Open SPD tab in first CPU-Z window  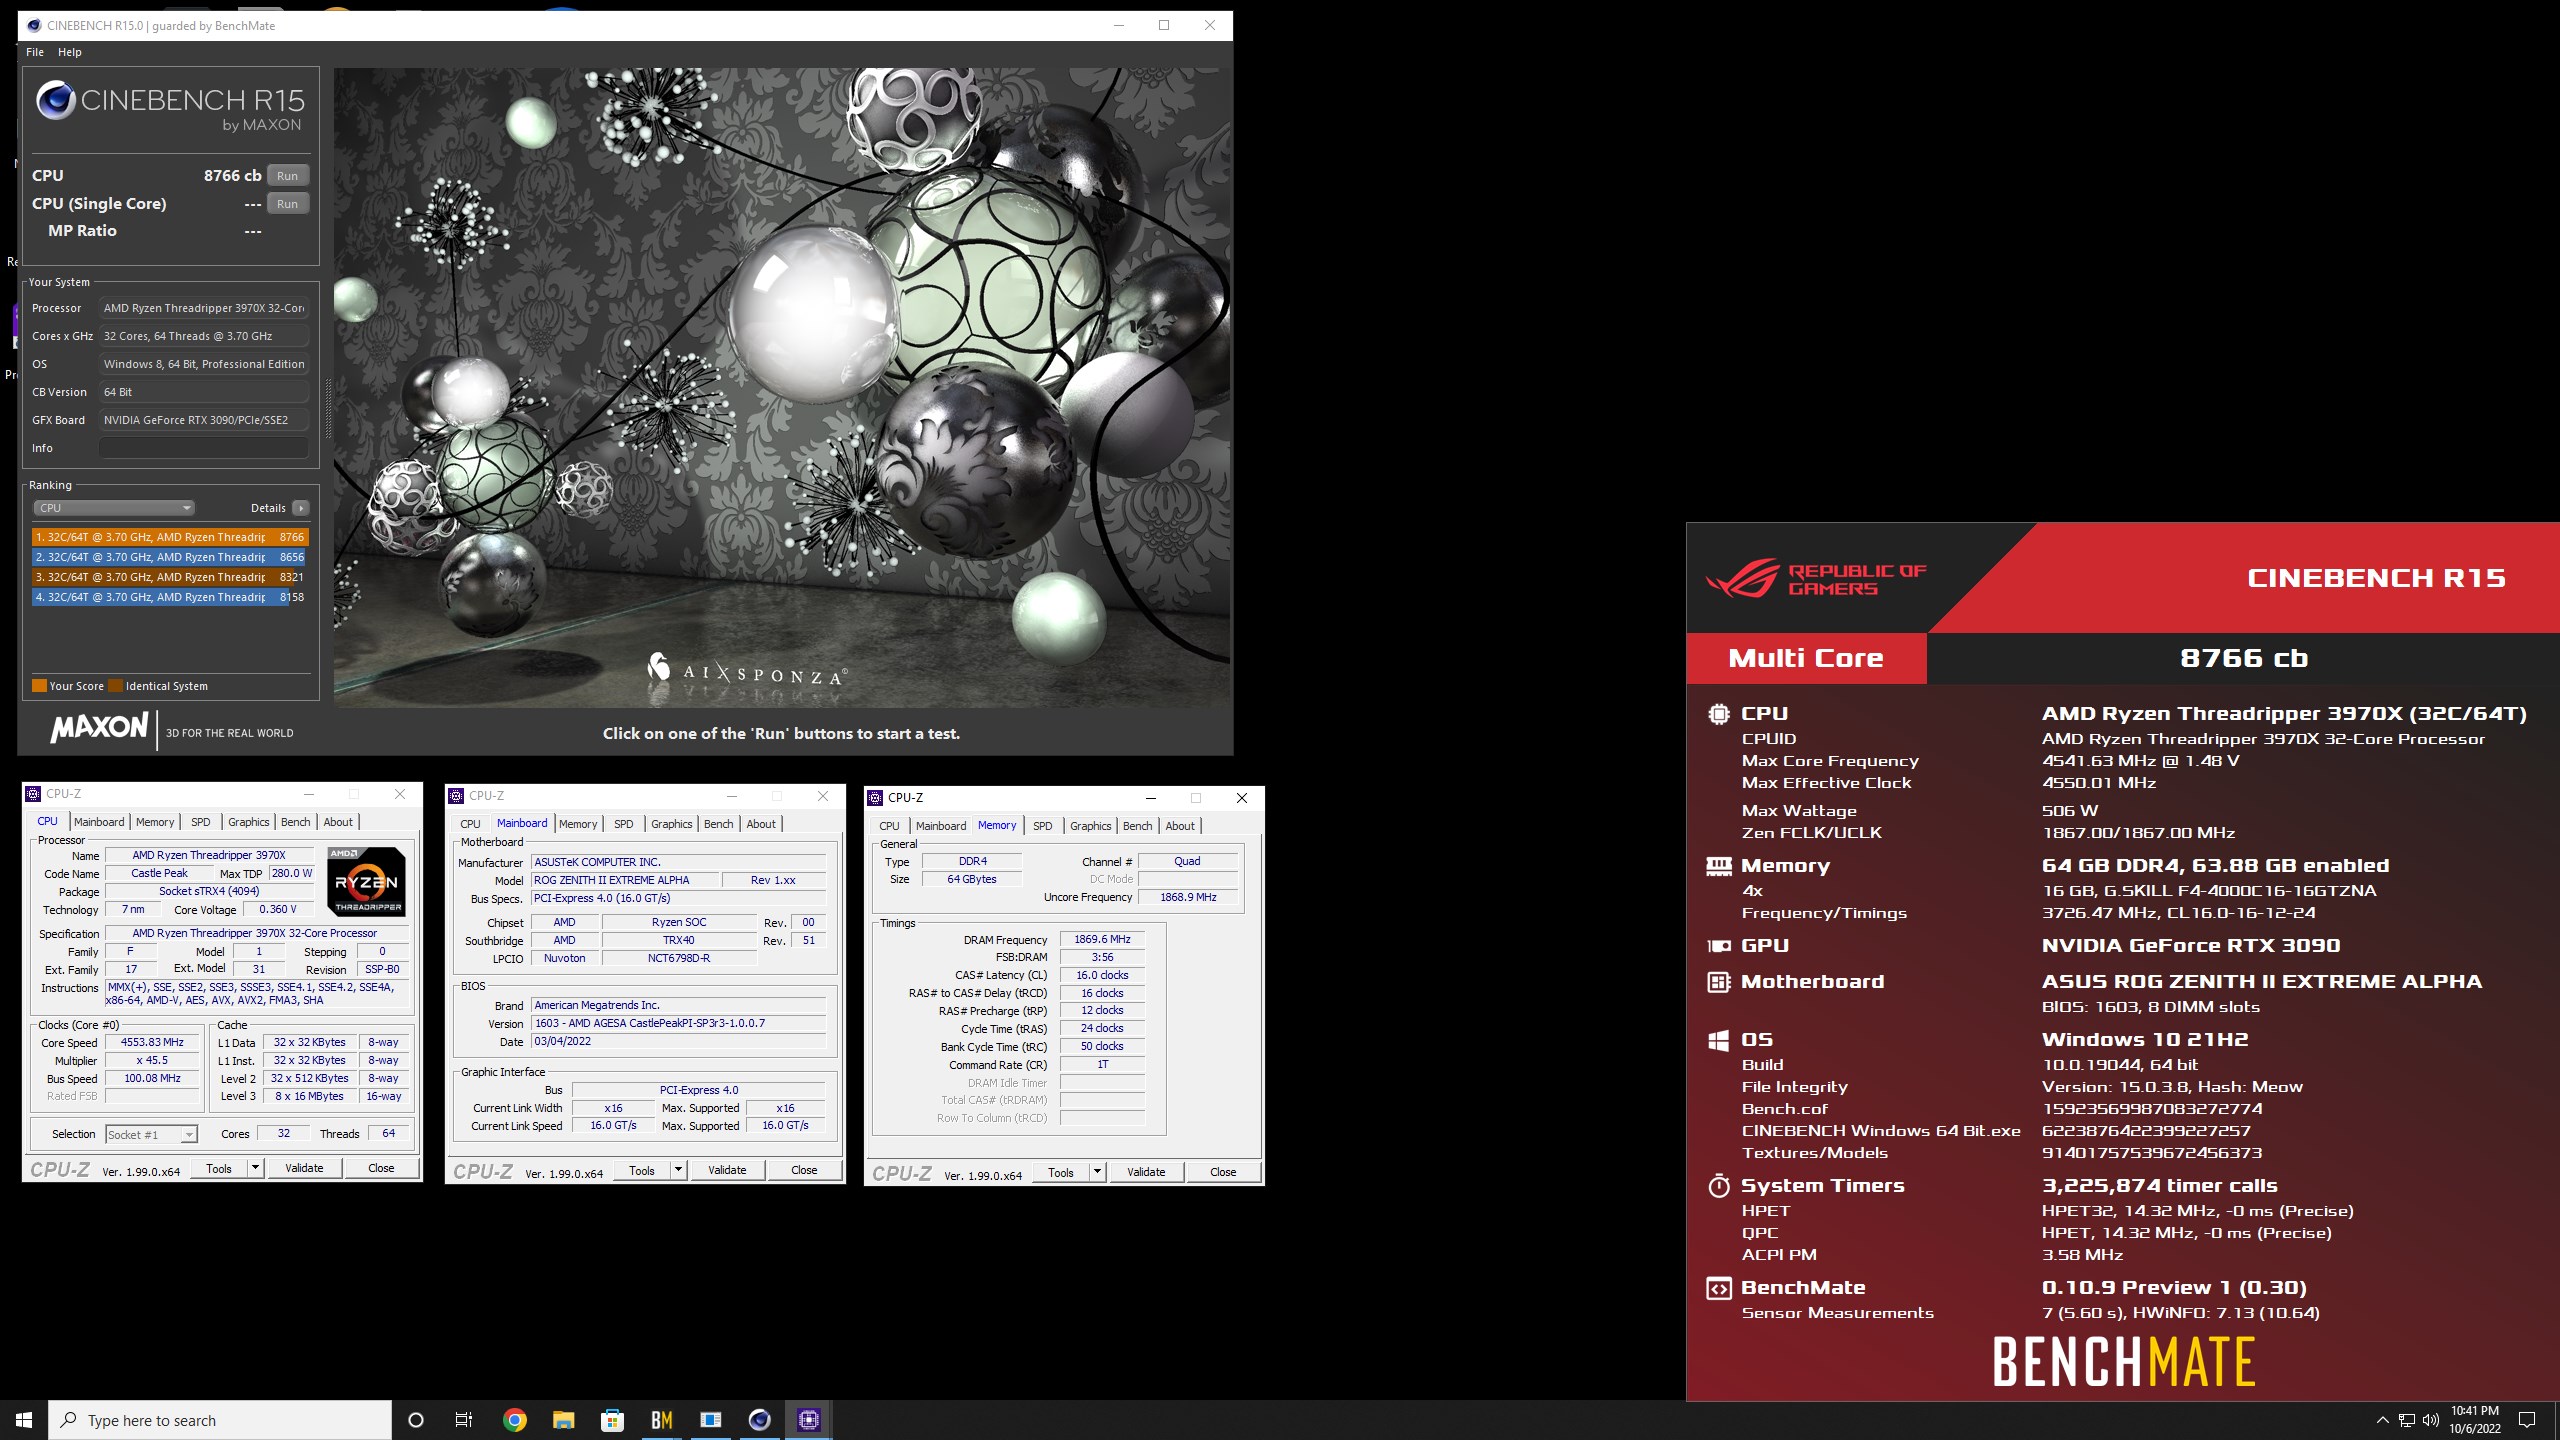[201, 822]
